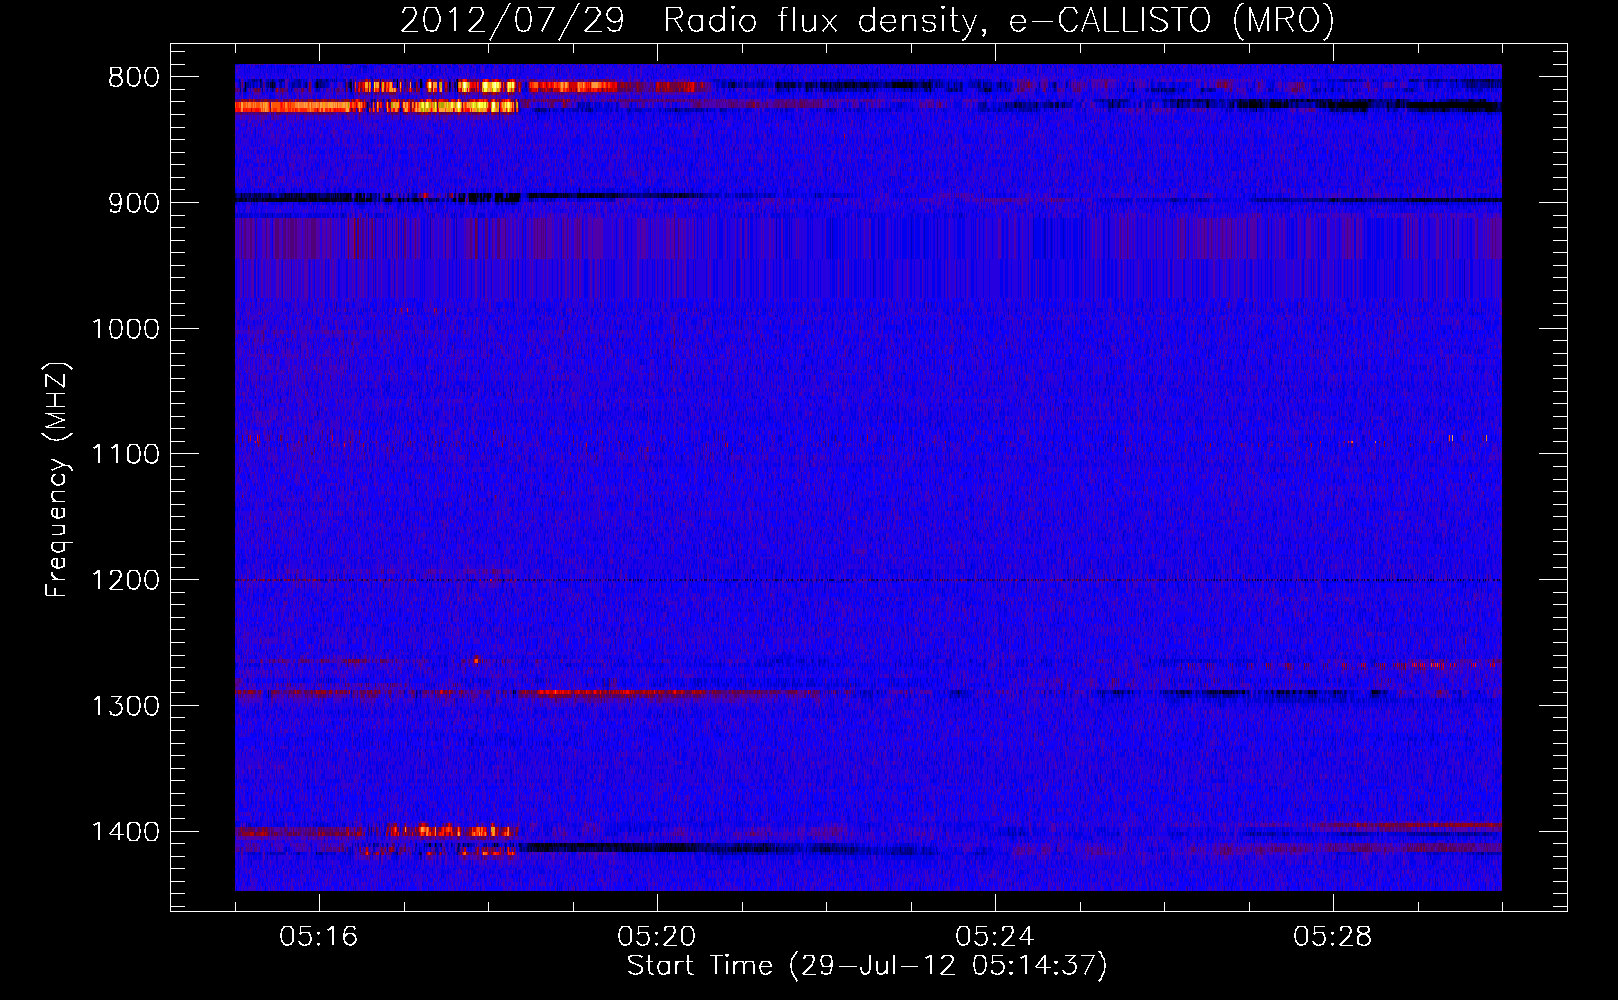This screenshot has width=1618, height=1000.
Task: Click the 'Frequency (MHZ)' axis label
Action: point(57,480)
